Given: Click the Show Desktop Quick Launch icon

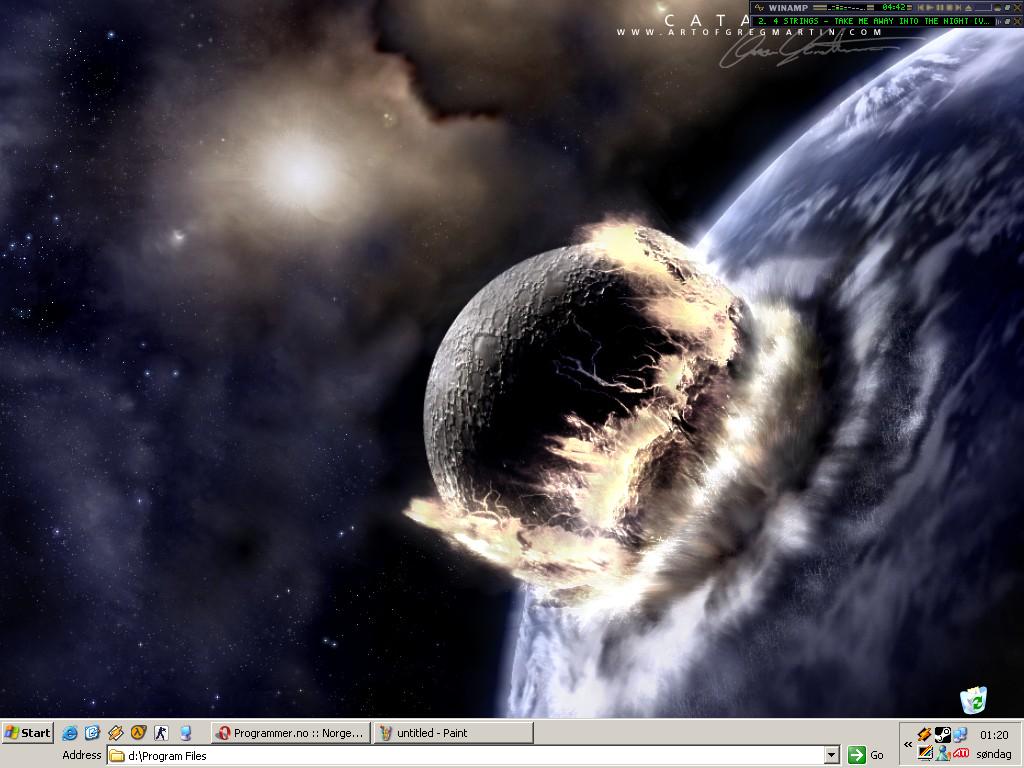Looking at the screenshot, I should coord(185,733).
